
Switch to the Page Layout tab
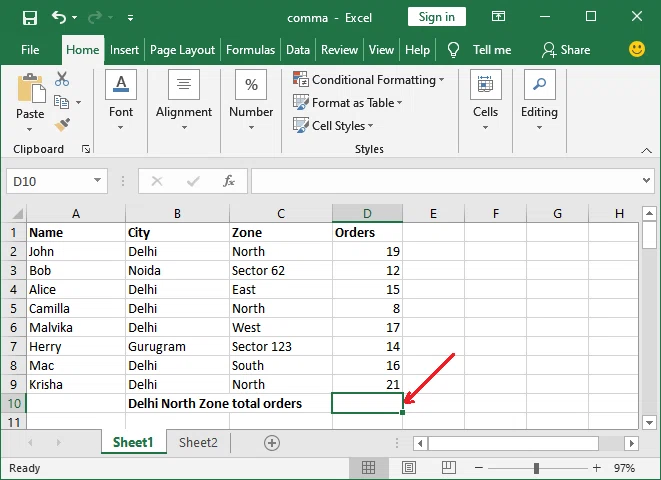click(182, 50)
